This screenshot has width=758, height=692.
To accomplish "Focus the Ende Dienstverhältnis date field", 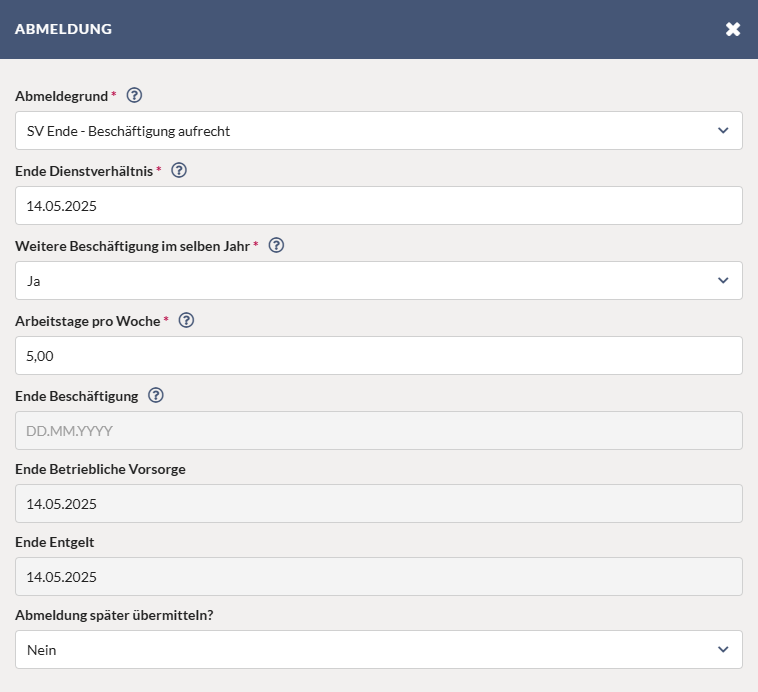I will point(379,206).
